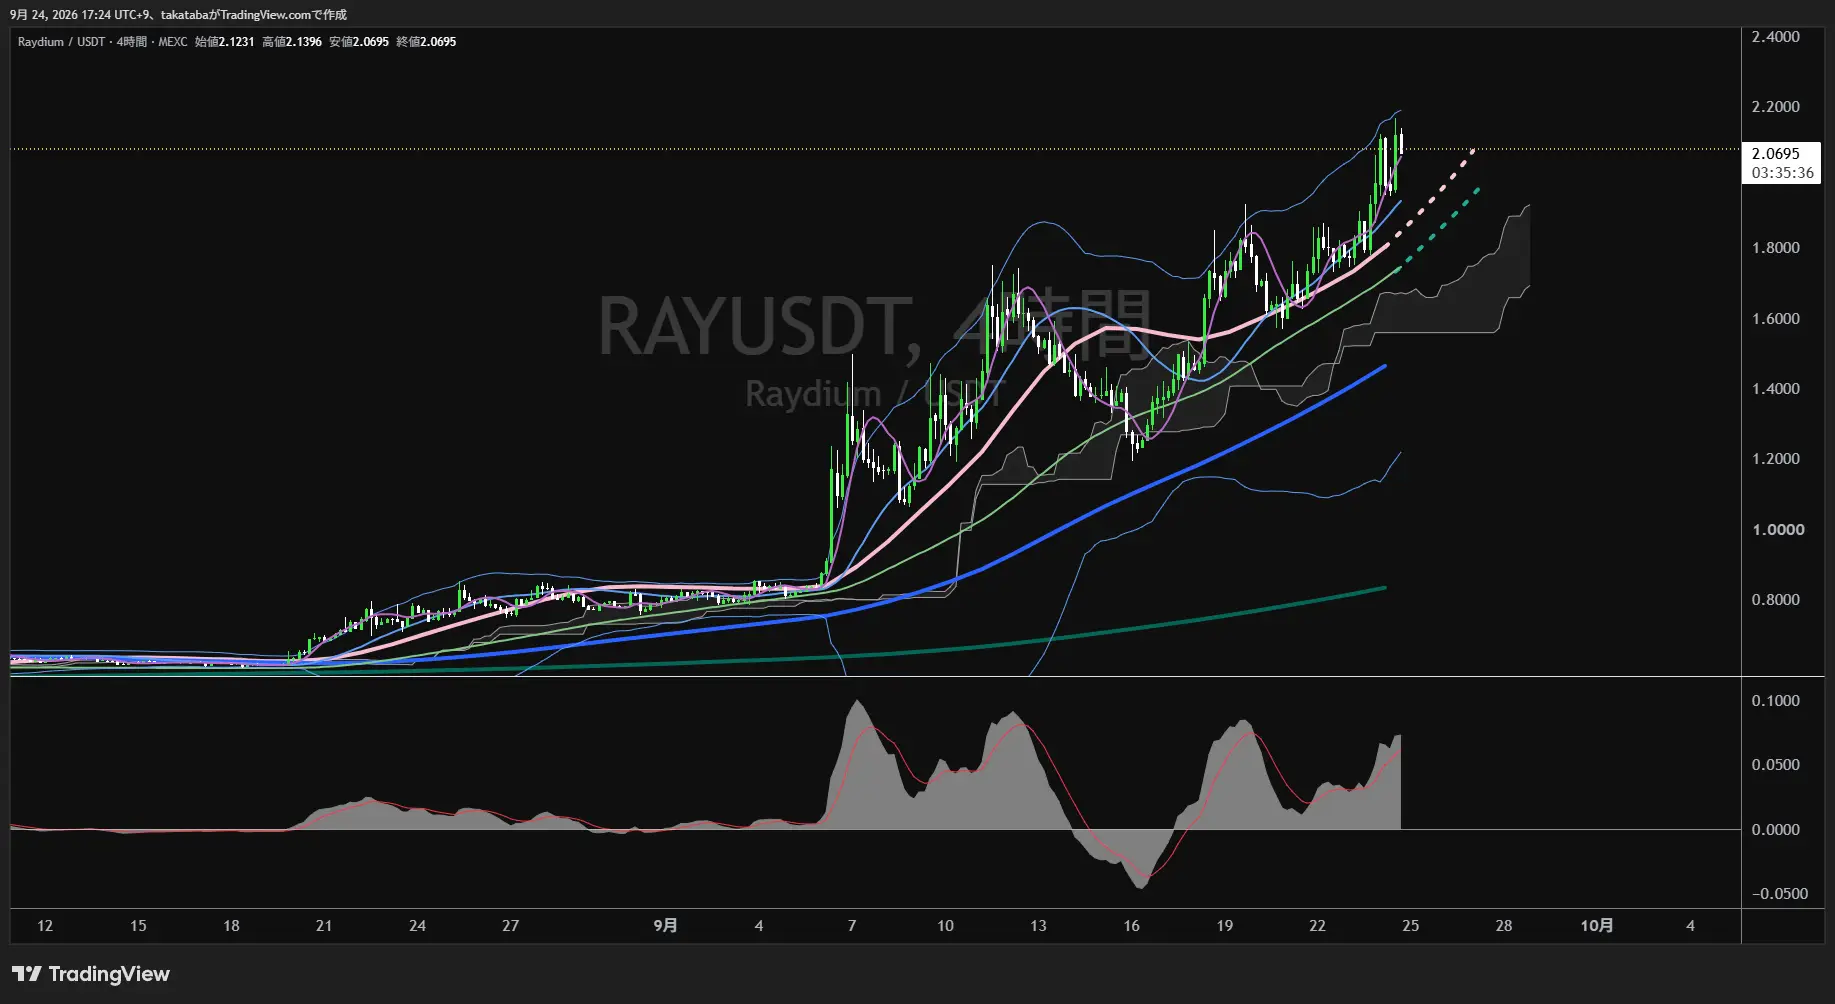Click the 'Raydium / USDT' symbol name in legend
This screenshot has width=1835, height=1004.
coord(61,42)
